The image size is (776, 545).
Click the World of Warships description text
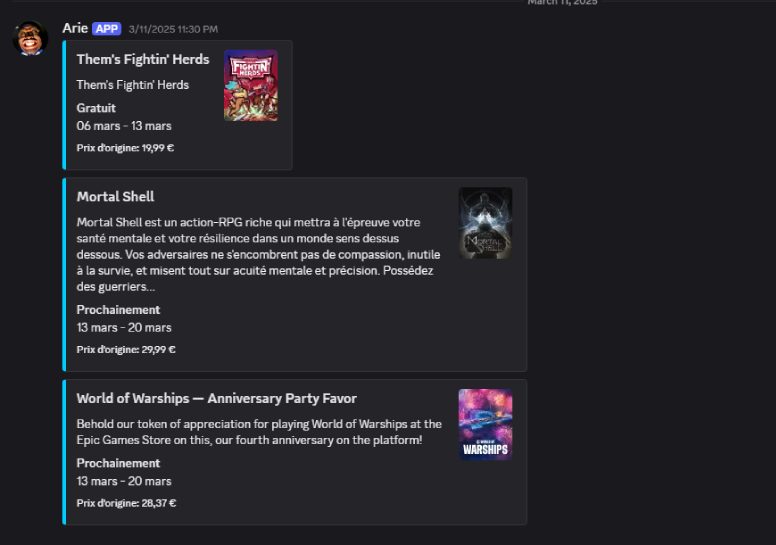(x=258, y=432)
